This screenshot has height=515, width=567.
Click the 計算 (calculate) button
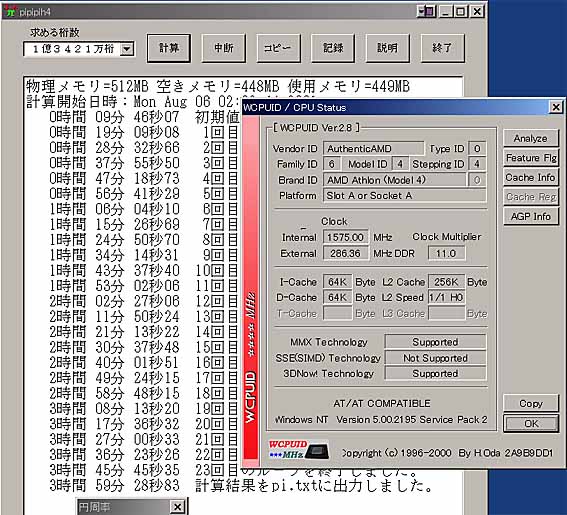point(169,48)
